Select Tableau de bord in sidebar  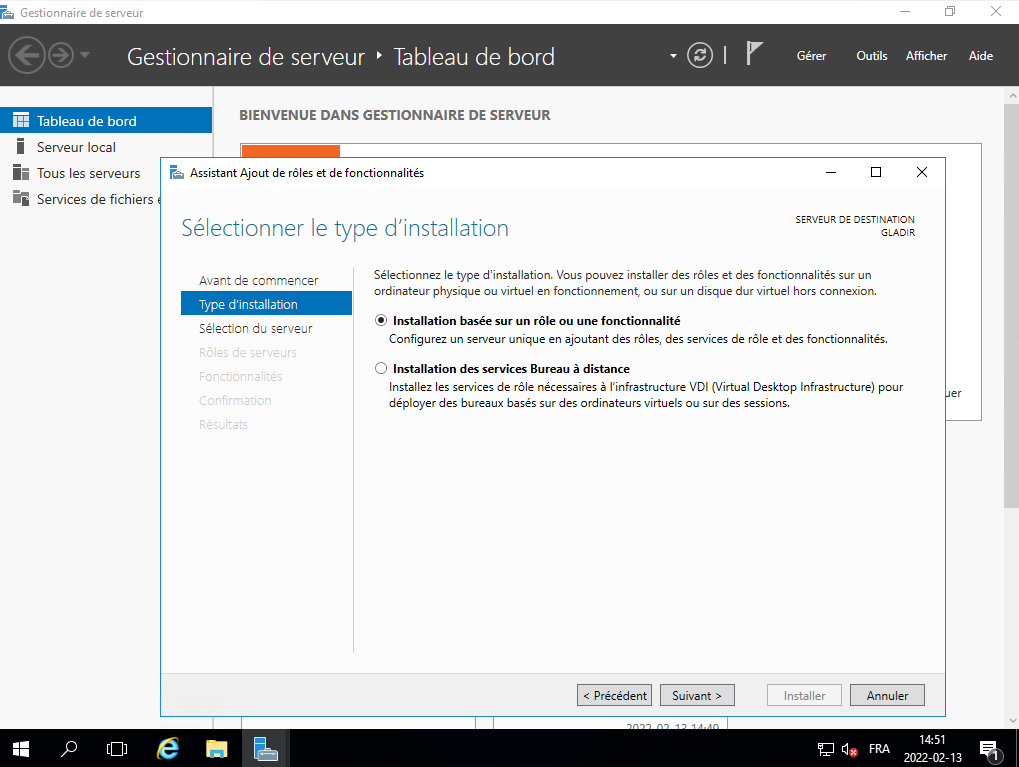(x=106, y=120)
